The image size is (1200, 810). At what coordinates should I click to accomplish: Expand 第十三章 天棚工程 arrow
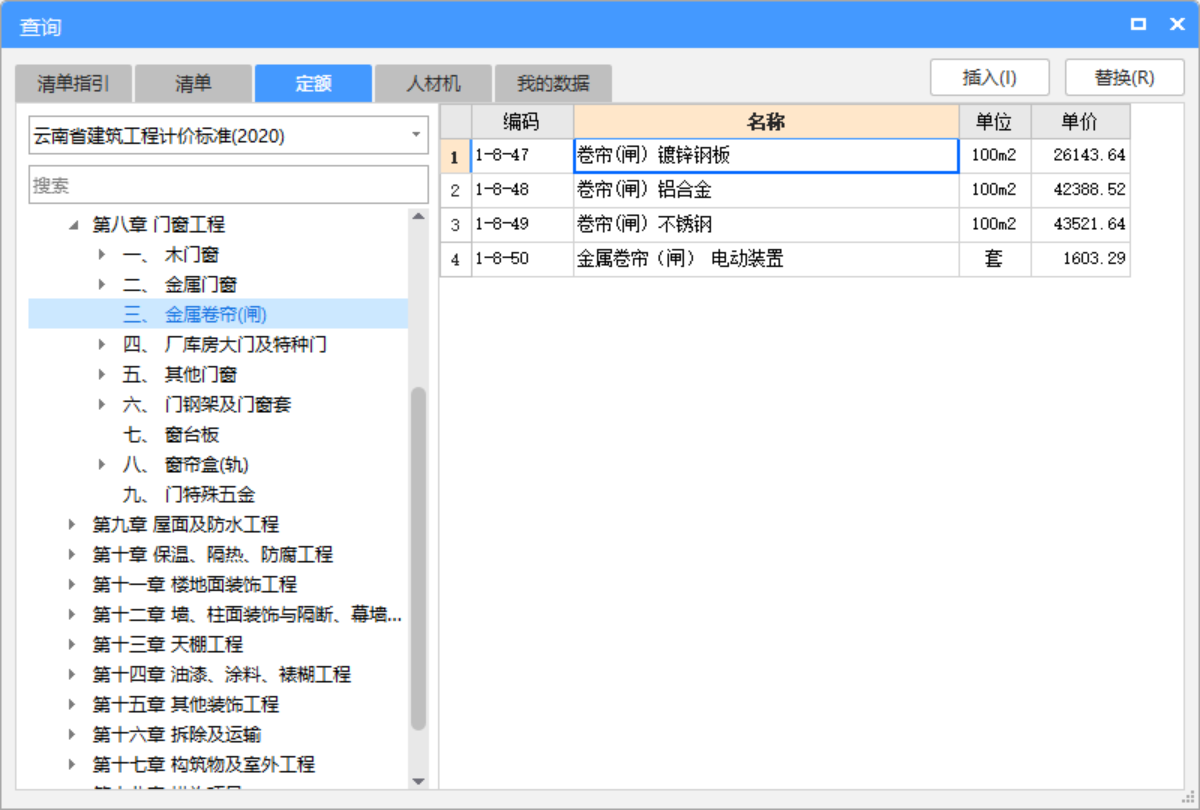click(x=72, y=645)
